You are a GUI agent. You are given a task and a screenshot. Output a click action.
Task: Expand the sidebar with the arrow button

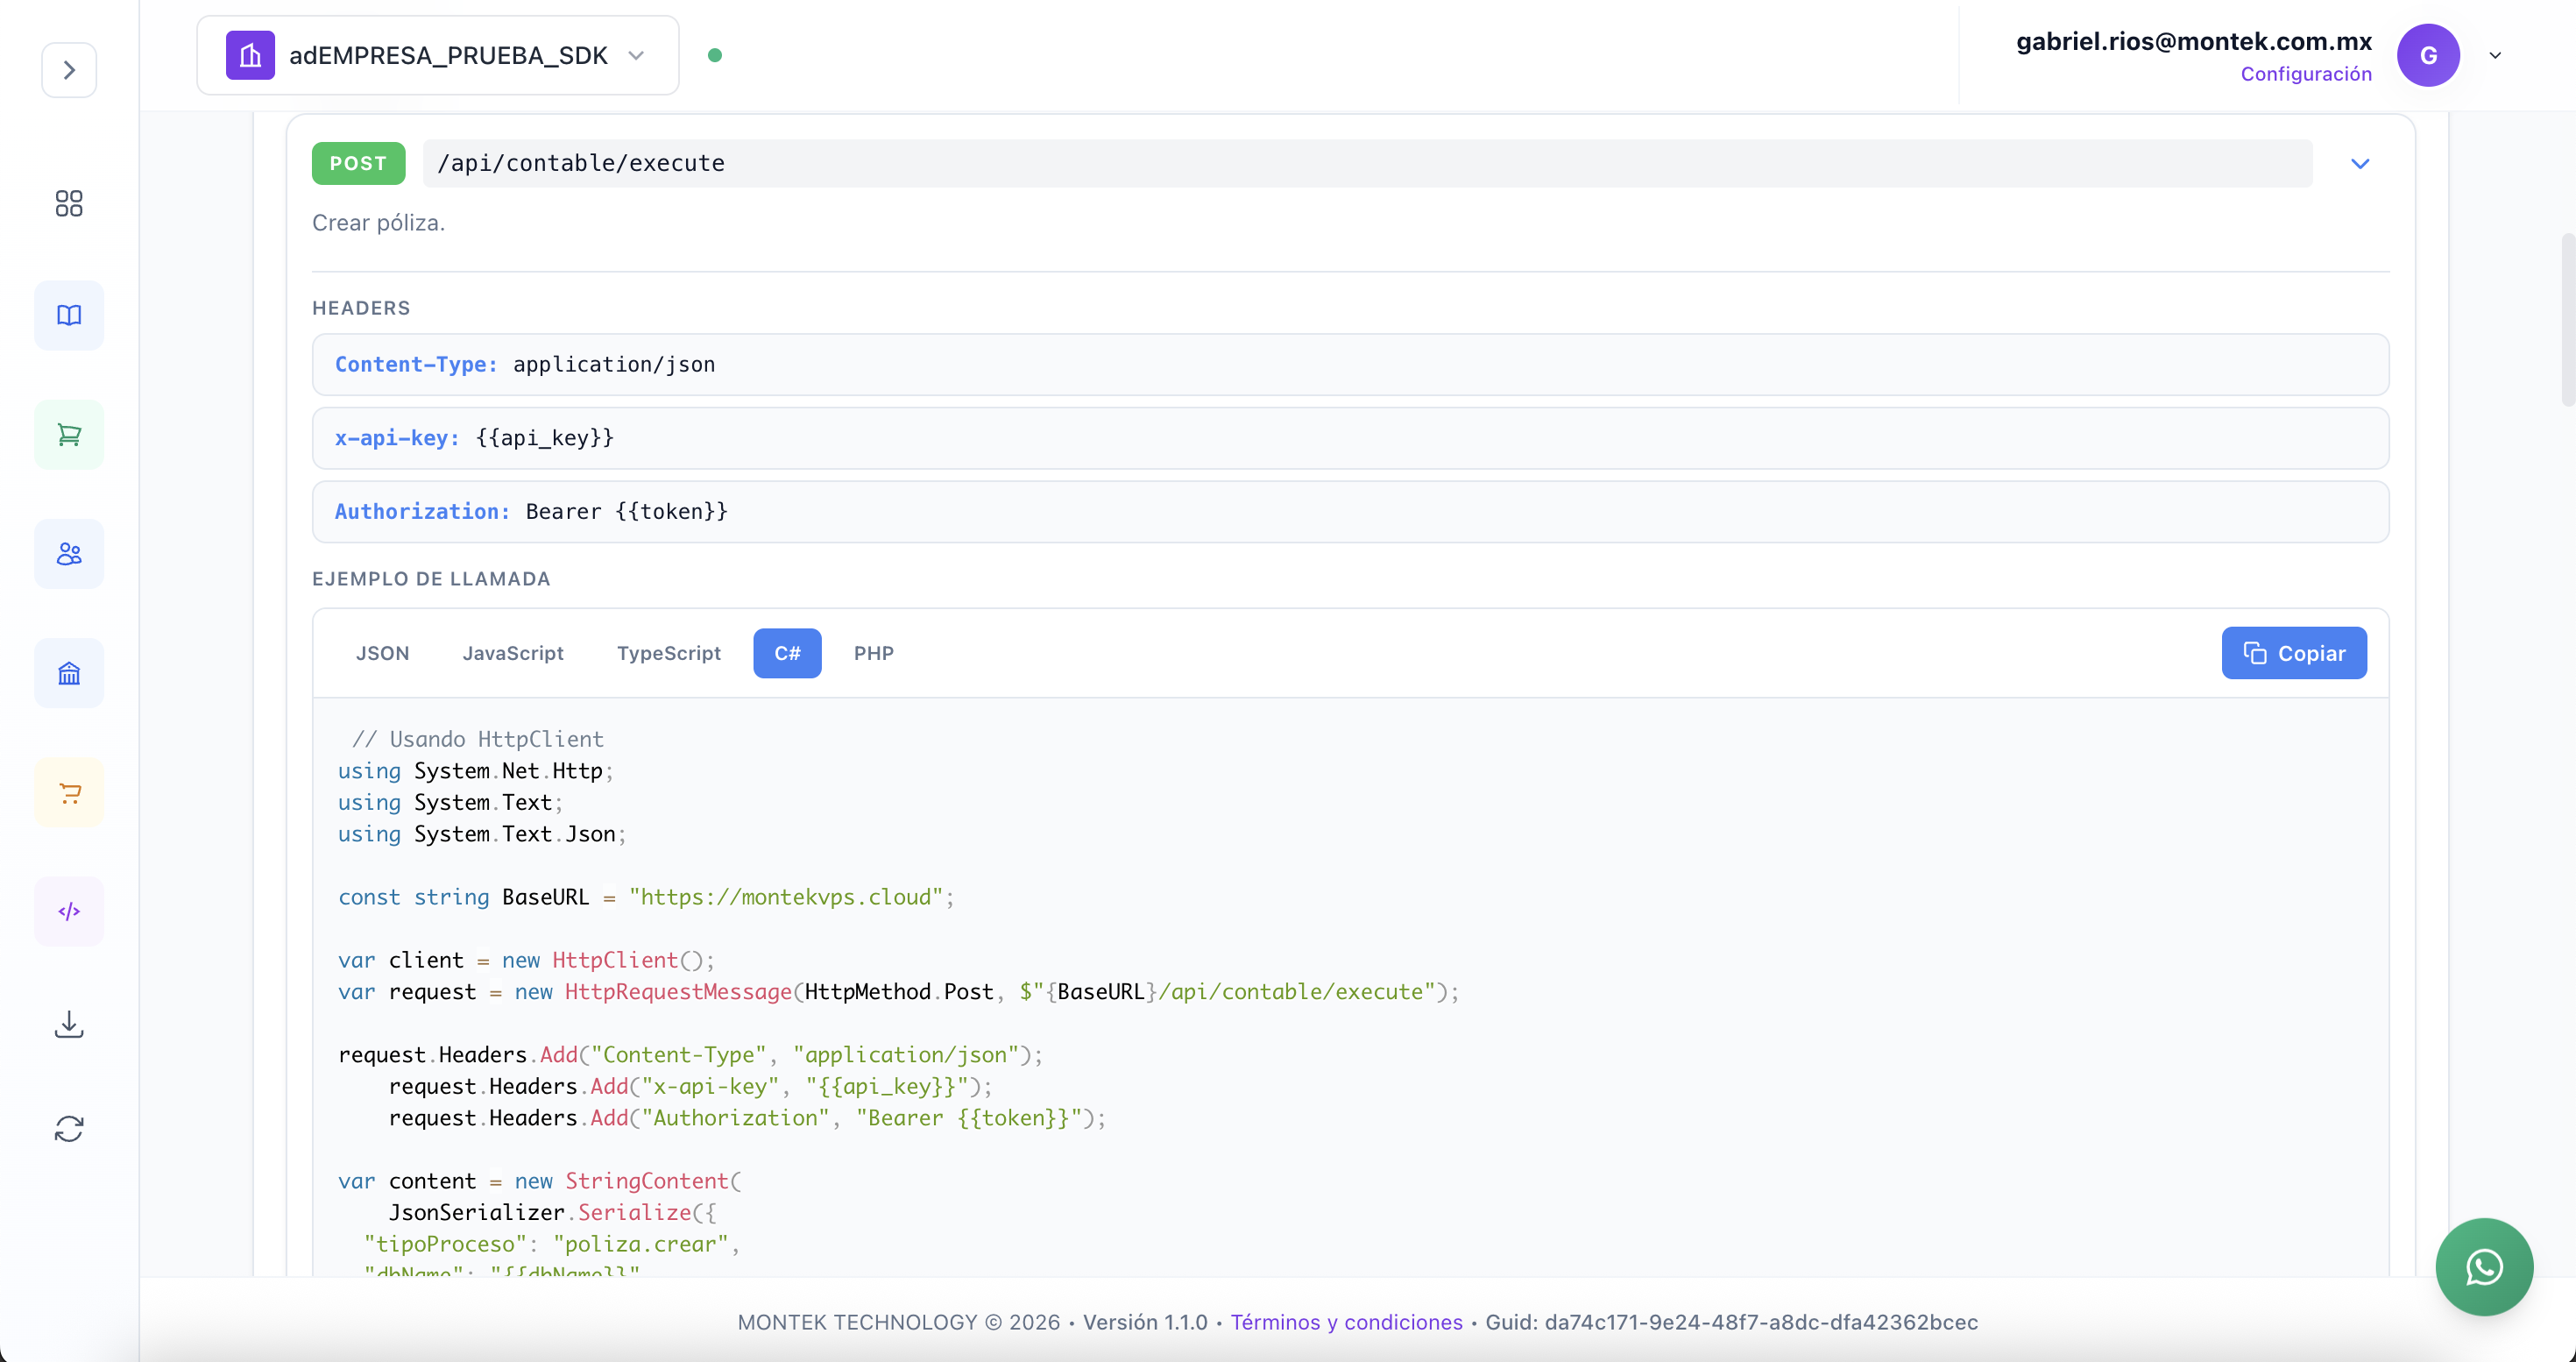pos(69,70)
